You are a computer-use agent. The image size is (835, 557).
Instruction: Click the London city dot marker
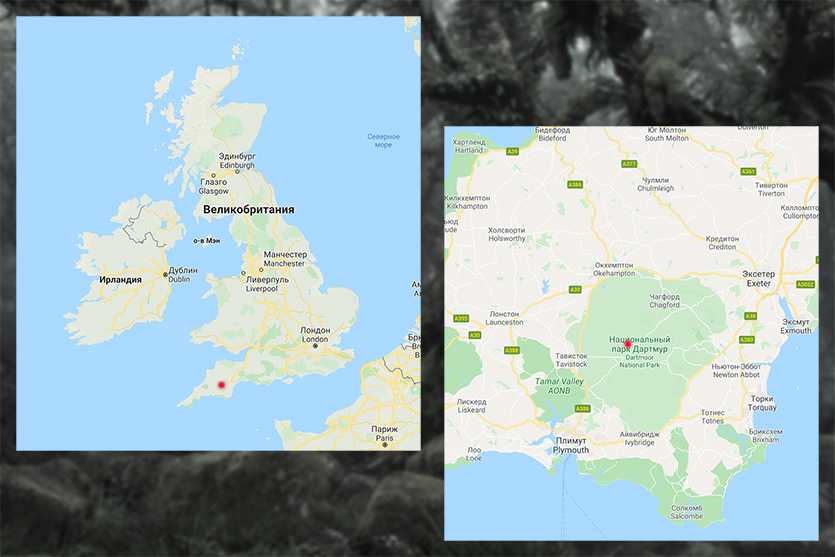[x=315, y=346]
